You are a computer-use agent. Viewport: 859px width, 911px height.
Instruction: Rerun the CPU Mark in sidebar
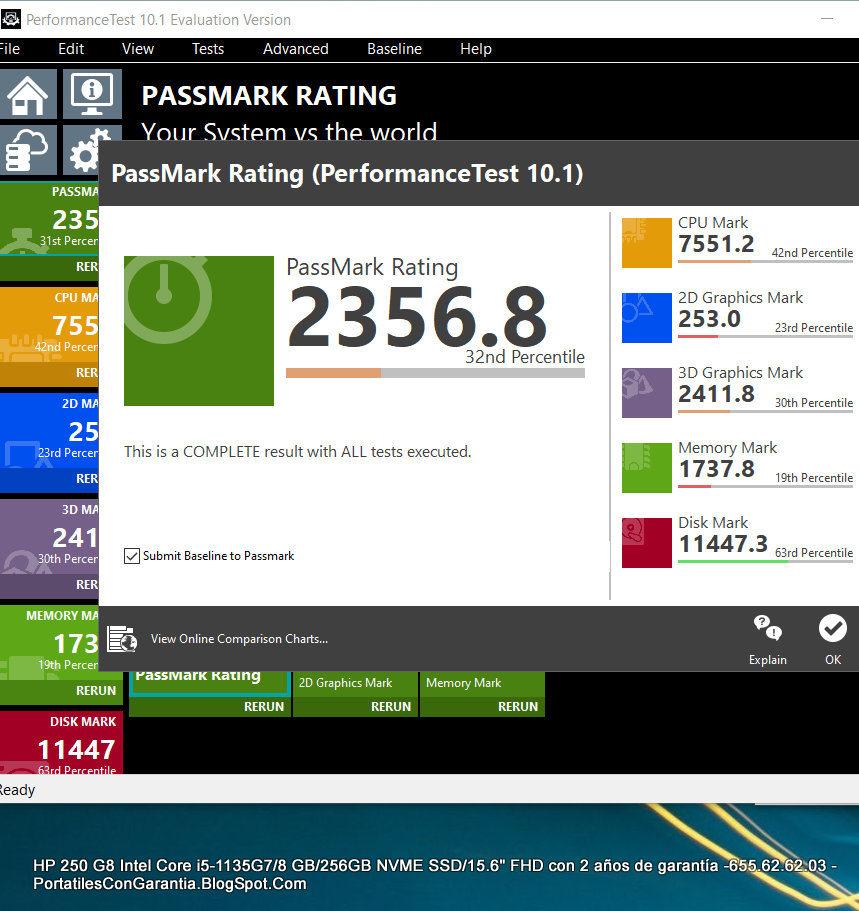pyautogui.click(x=87, y=372)
